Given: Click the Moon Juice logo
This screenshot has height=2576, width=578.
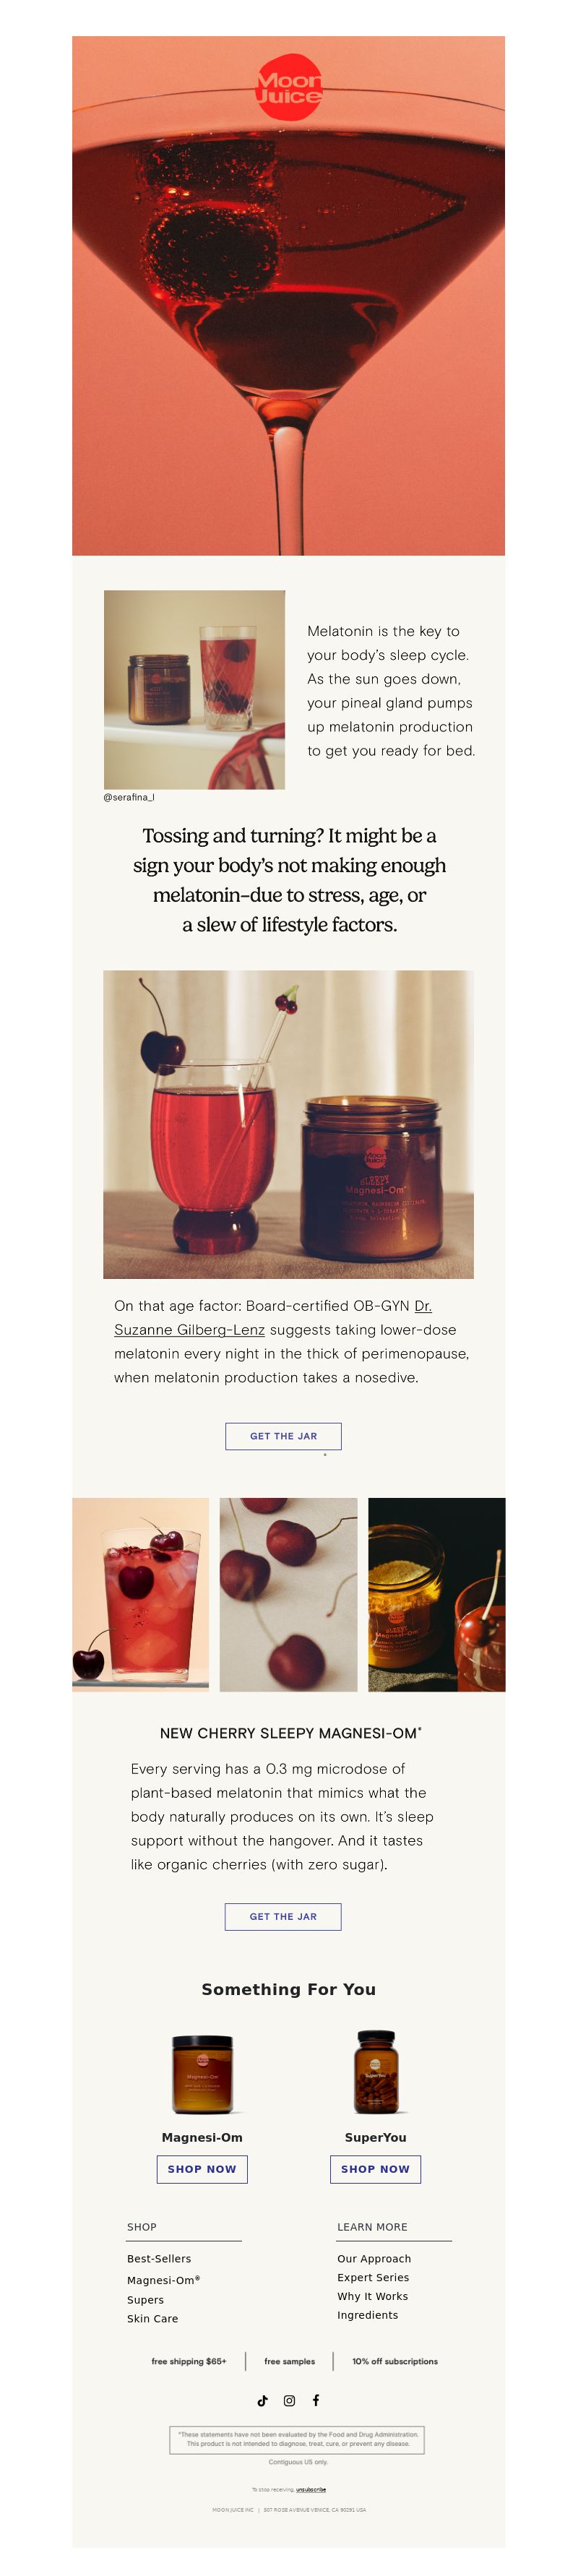Looking at the screenshot, I should (x=289, y=87).
